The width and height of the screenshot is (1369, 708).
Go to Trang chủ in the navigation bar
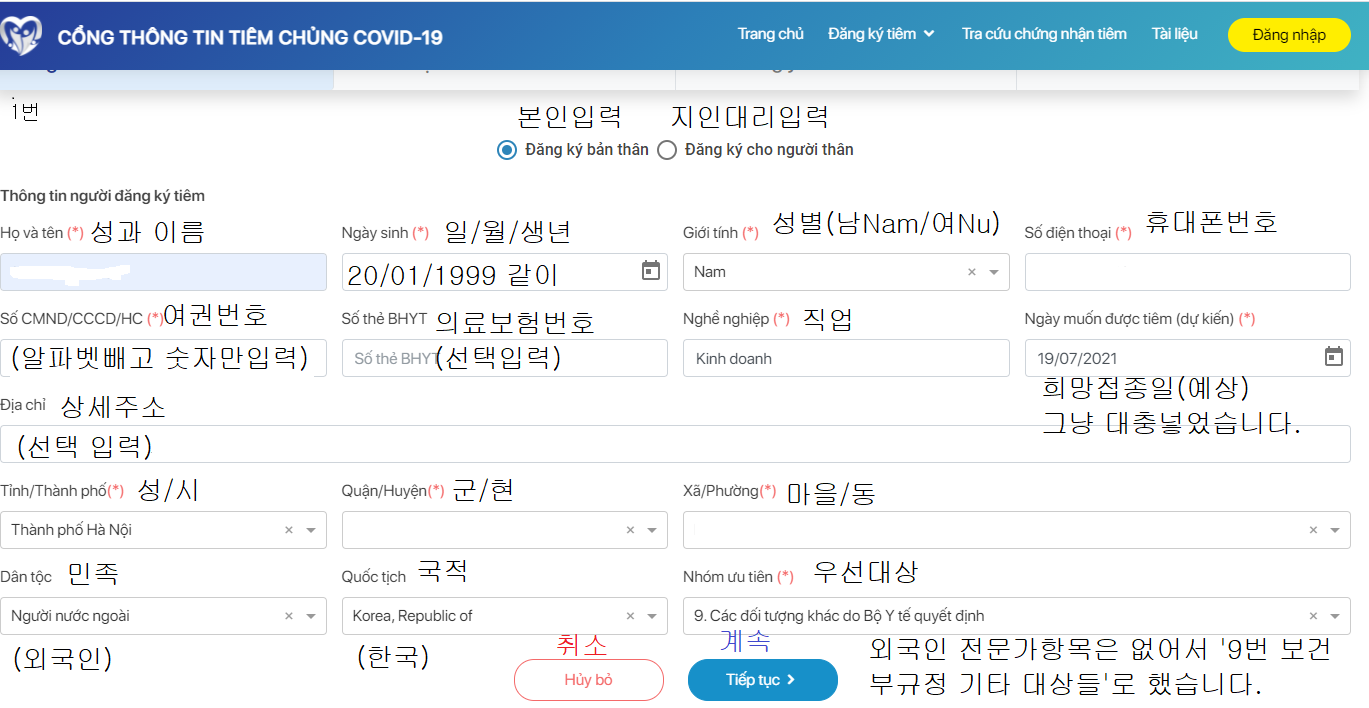(x=771, y=33)
